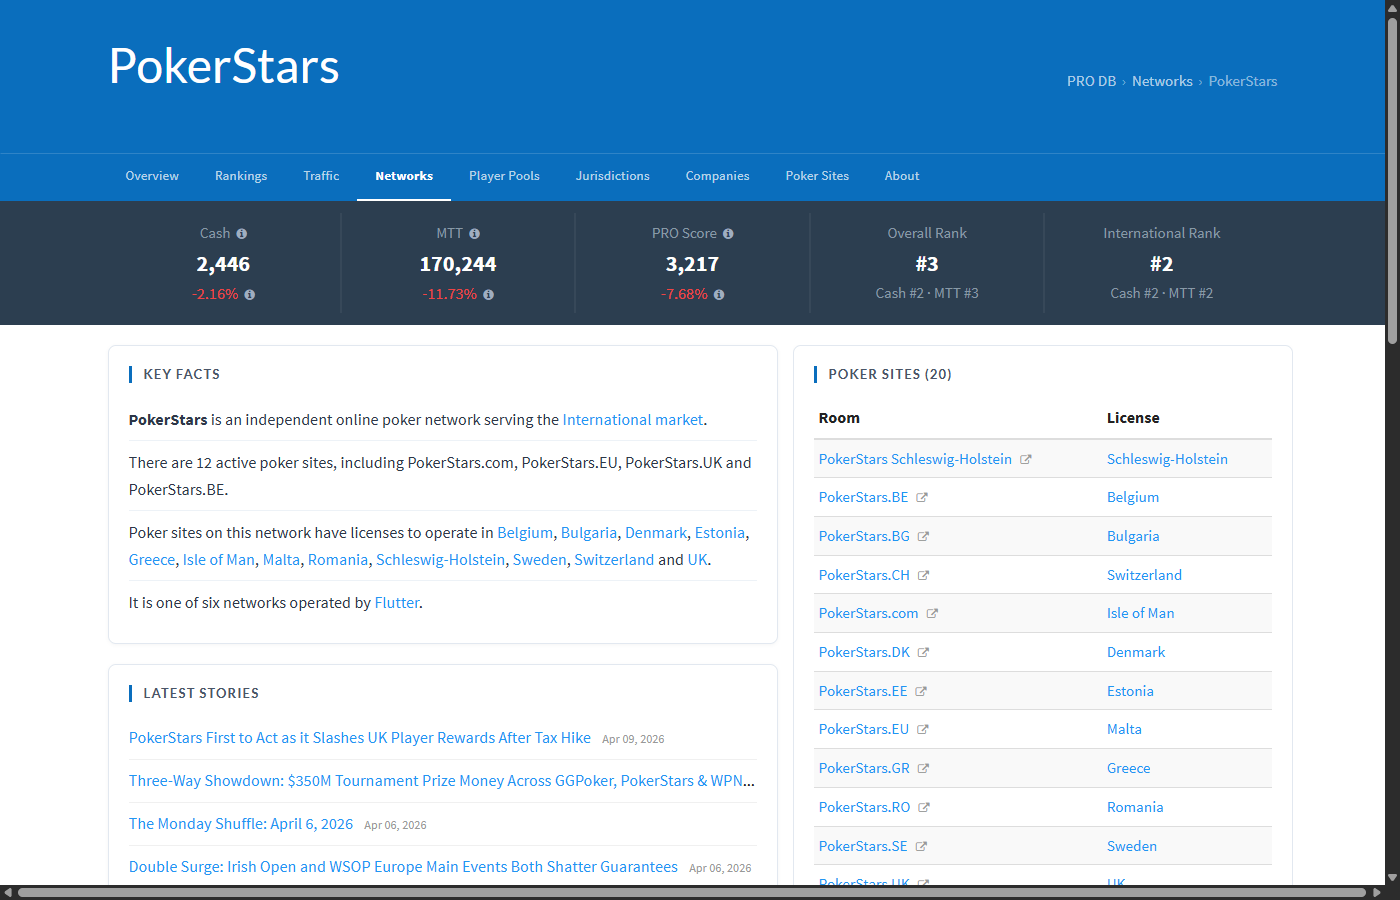This screenshot has height=900, width=1400.
Task: Click the info icon next to MTT
Action: (x=475, y=233)
